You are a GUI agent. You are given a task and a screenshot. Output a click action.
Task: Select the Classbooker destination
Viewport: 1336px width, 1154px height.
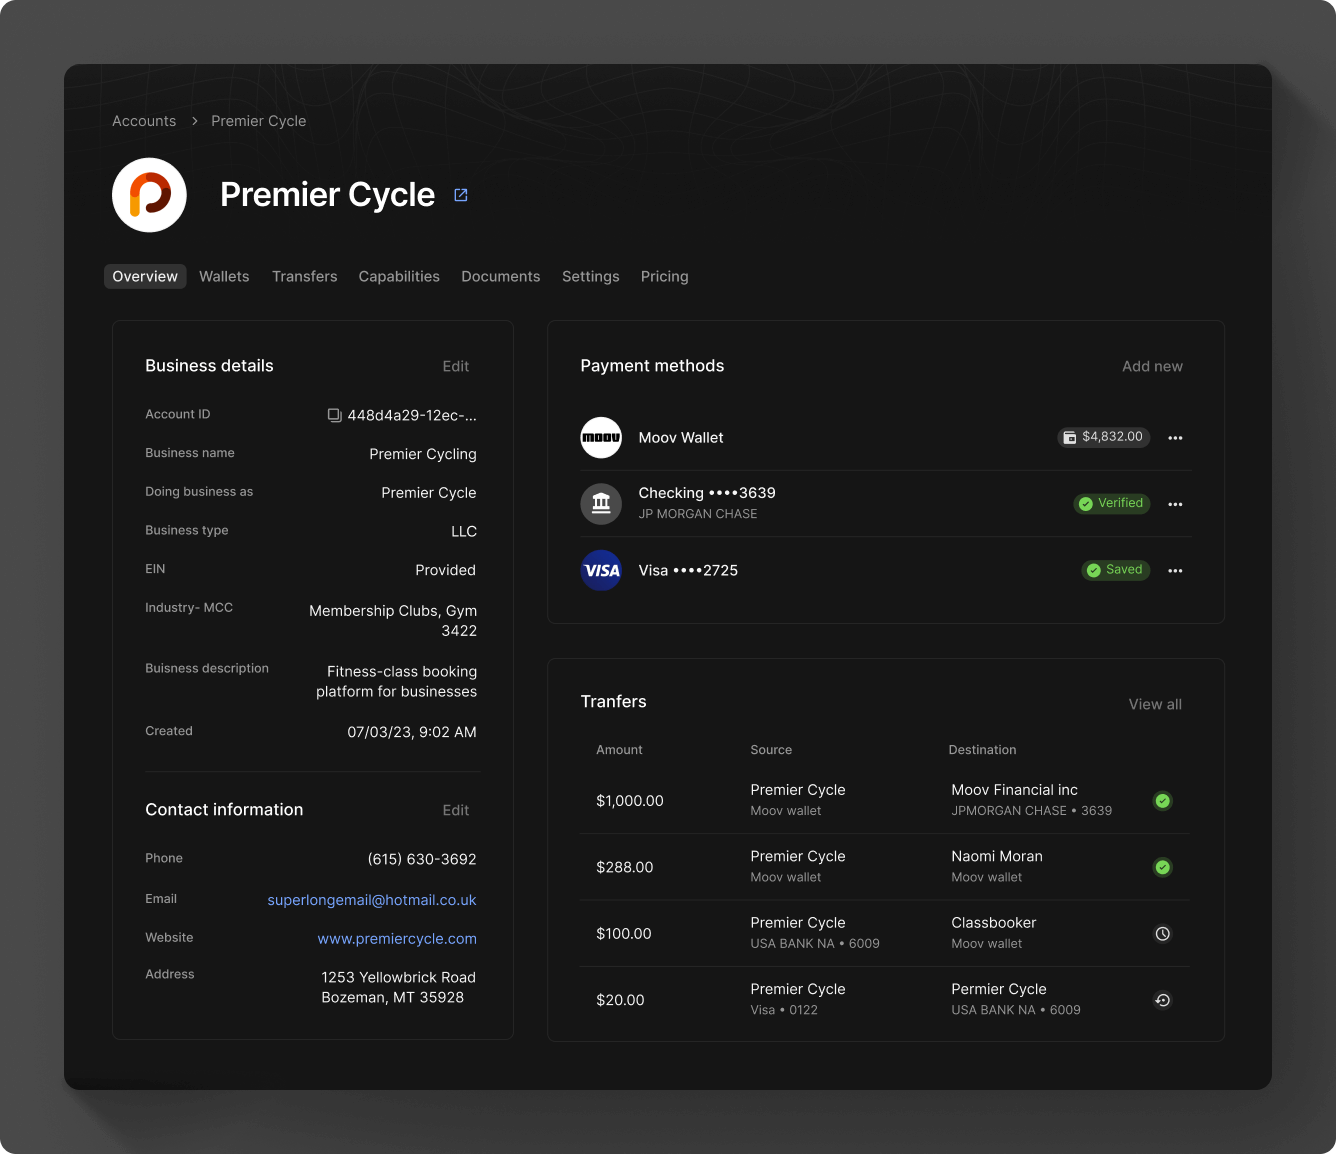[x=994, y=923]
